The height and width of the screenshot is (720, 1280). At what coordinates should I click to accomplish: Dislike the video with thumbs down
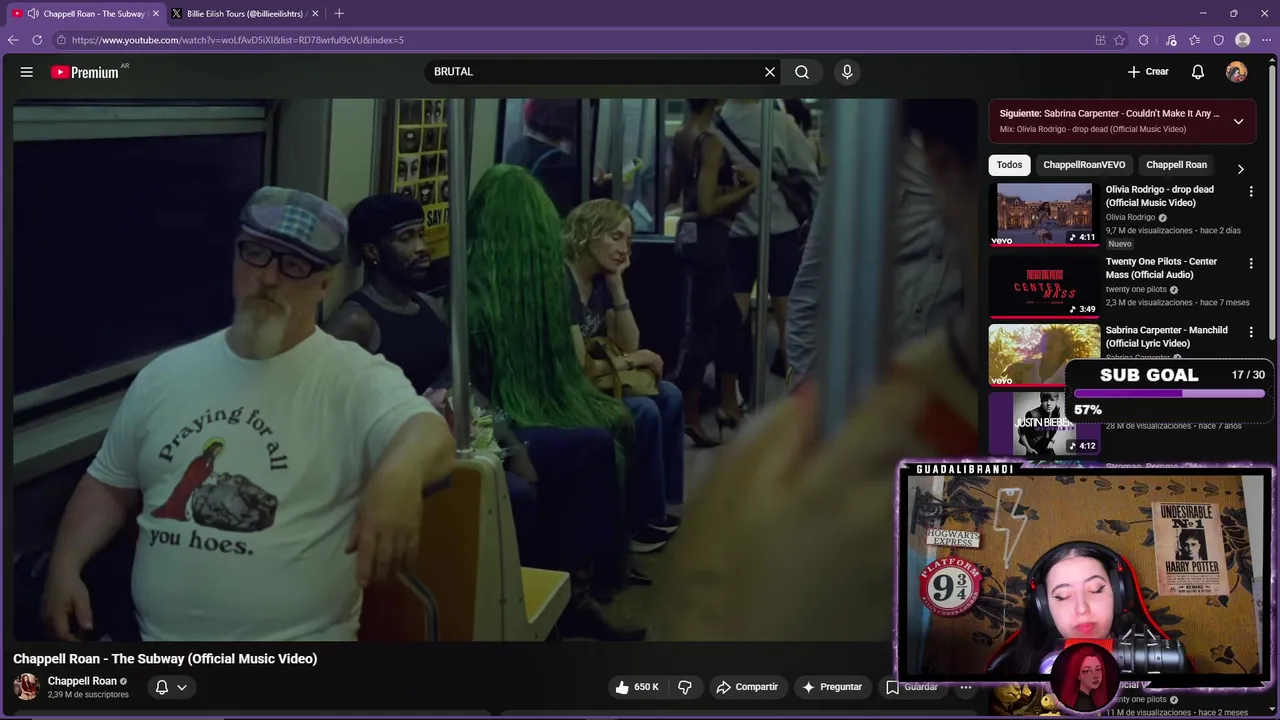[685, 687]
